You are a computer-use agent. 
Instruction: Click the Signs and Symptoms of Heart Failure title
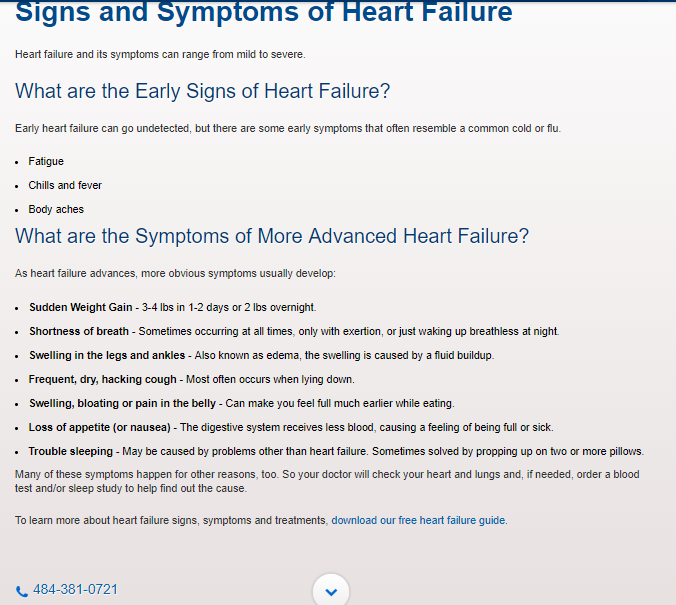[263, 12]
